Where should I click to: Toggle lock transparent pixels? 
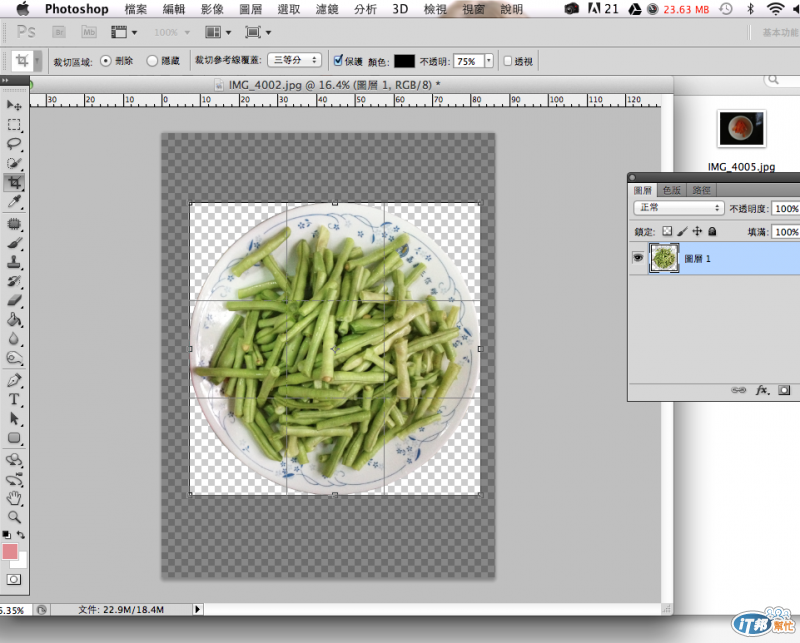tap(667, 231)
